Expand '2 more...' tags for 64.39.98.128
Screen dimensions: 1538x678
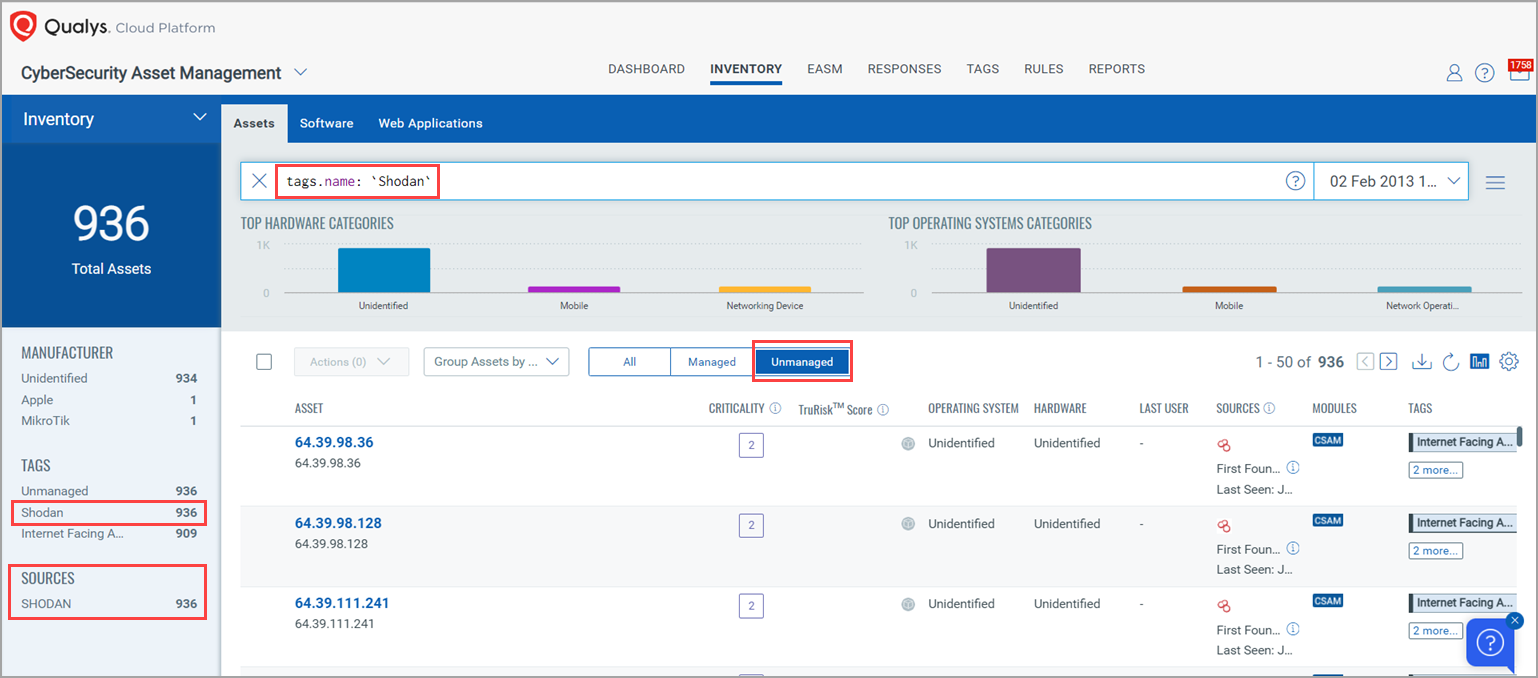pos(1436,551)
